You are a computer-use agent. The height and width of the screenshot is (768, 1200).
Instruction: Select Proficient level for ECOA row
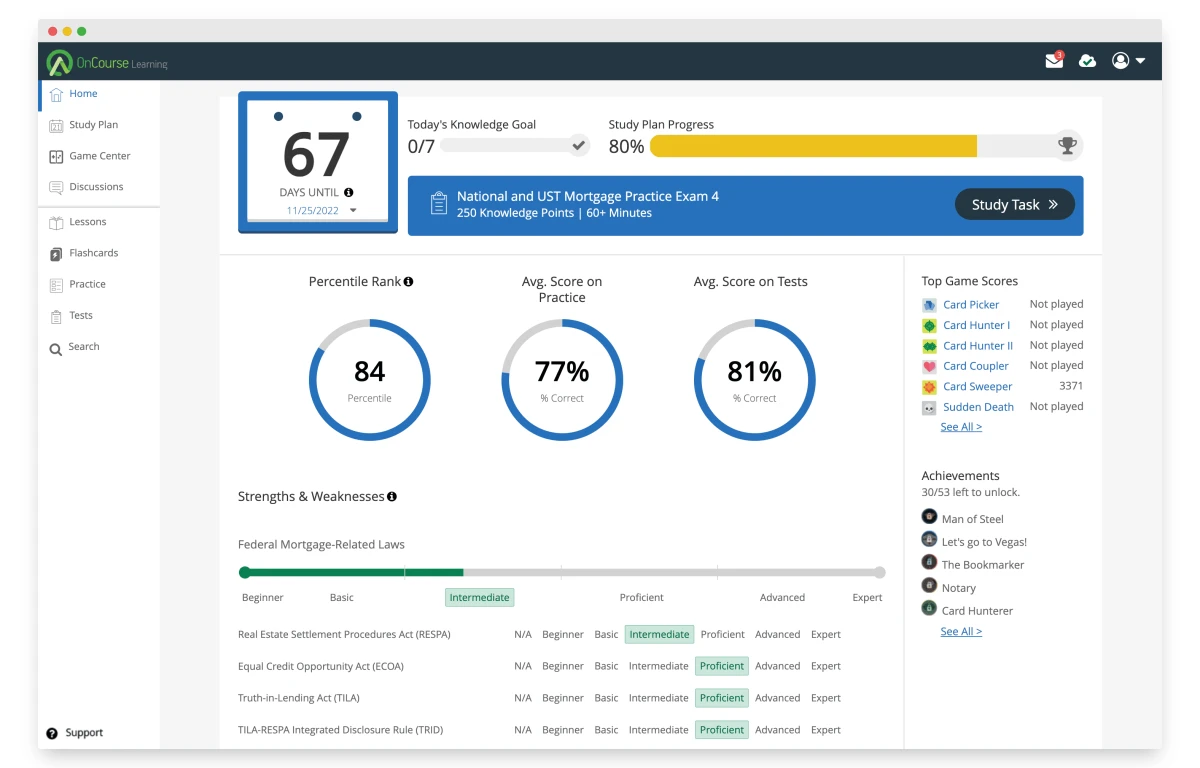[x=721, y=666]
